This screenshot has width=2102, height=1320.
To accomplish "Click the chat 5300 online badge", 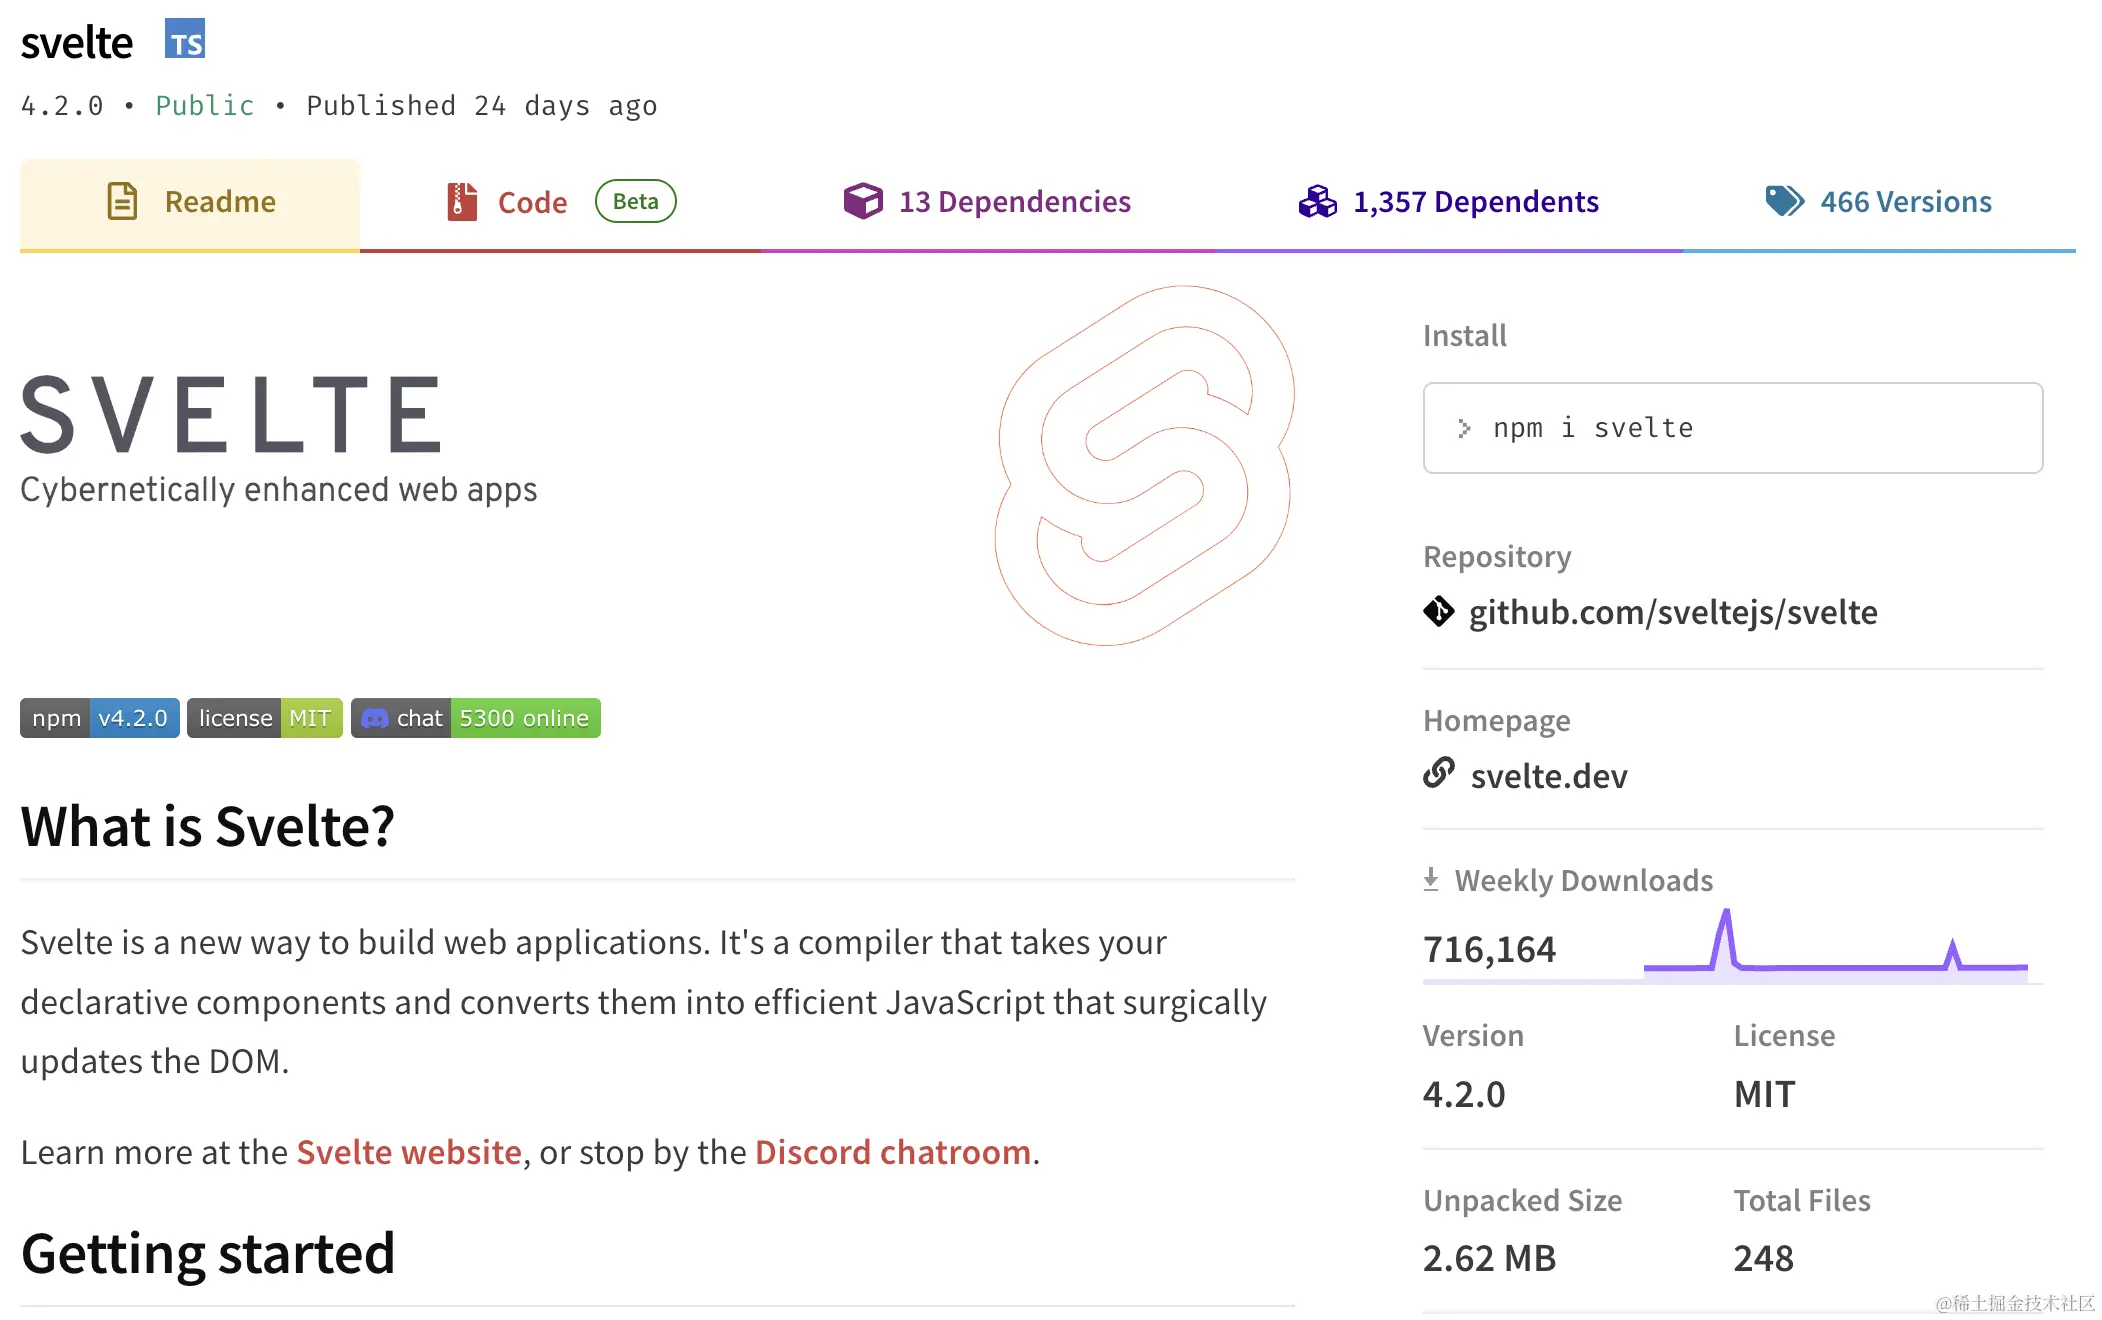I will click(475, 718).
